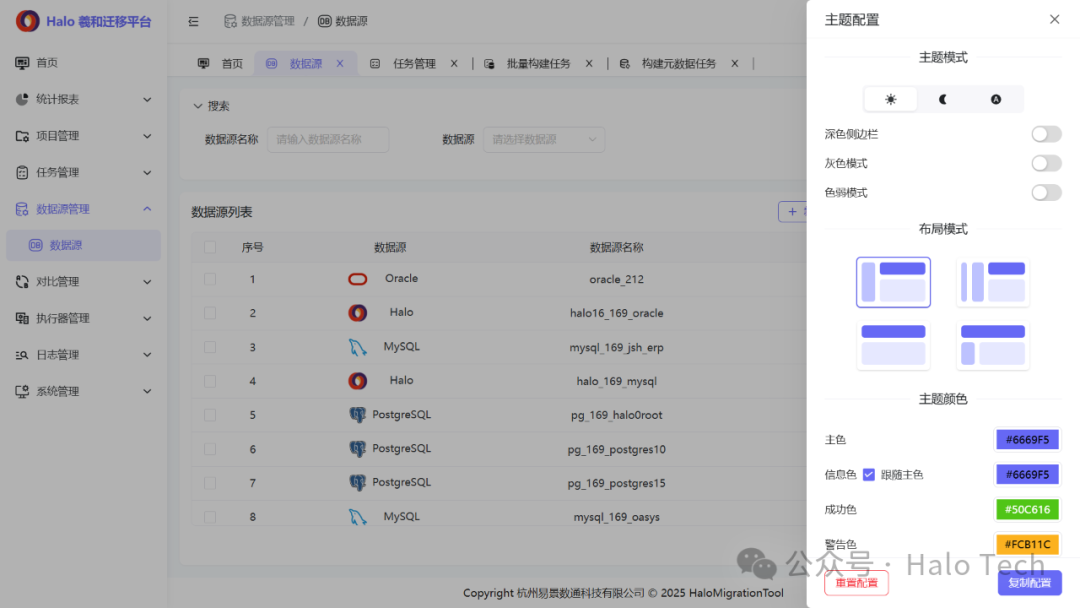Image resolution: width=1080 pixels, height=608 pixels.
Task: Select the light theme sun icon
Action: pyautogui.click(x=891, y=99)
